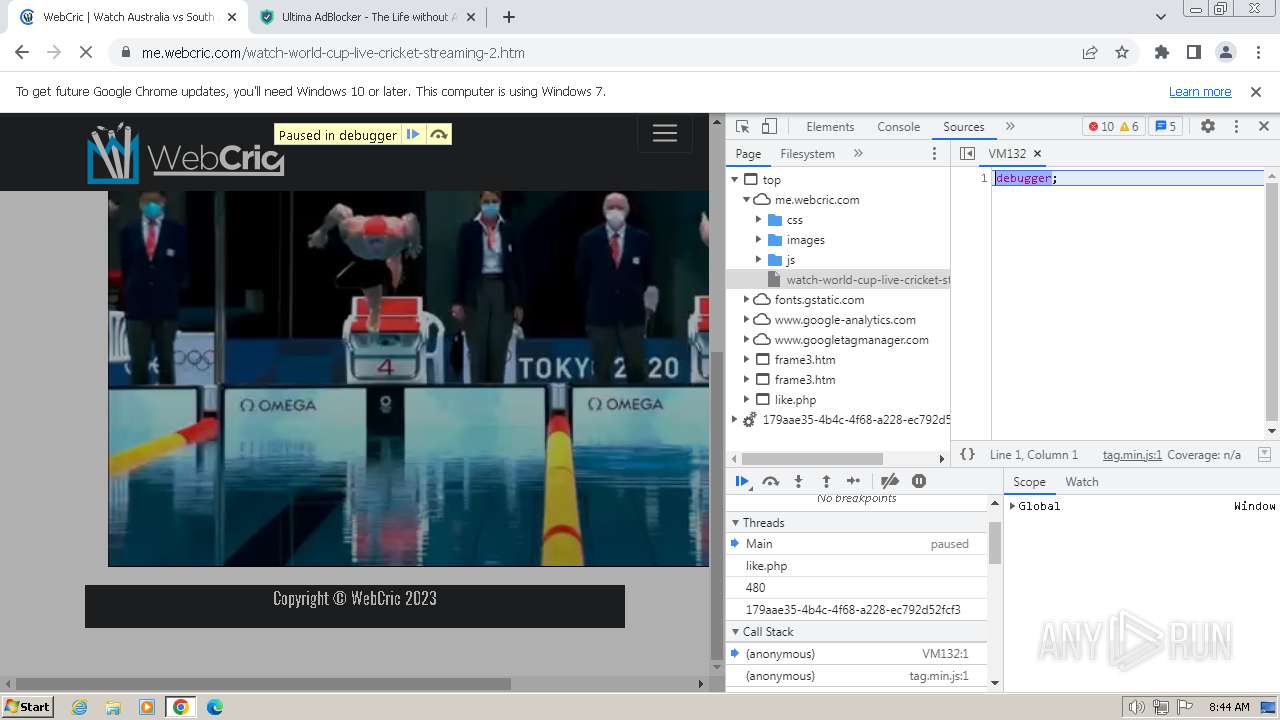
Task: Open the Chrome extensions puzzle icon
Action: 1162,53
